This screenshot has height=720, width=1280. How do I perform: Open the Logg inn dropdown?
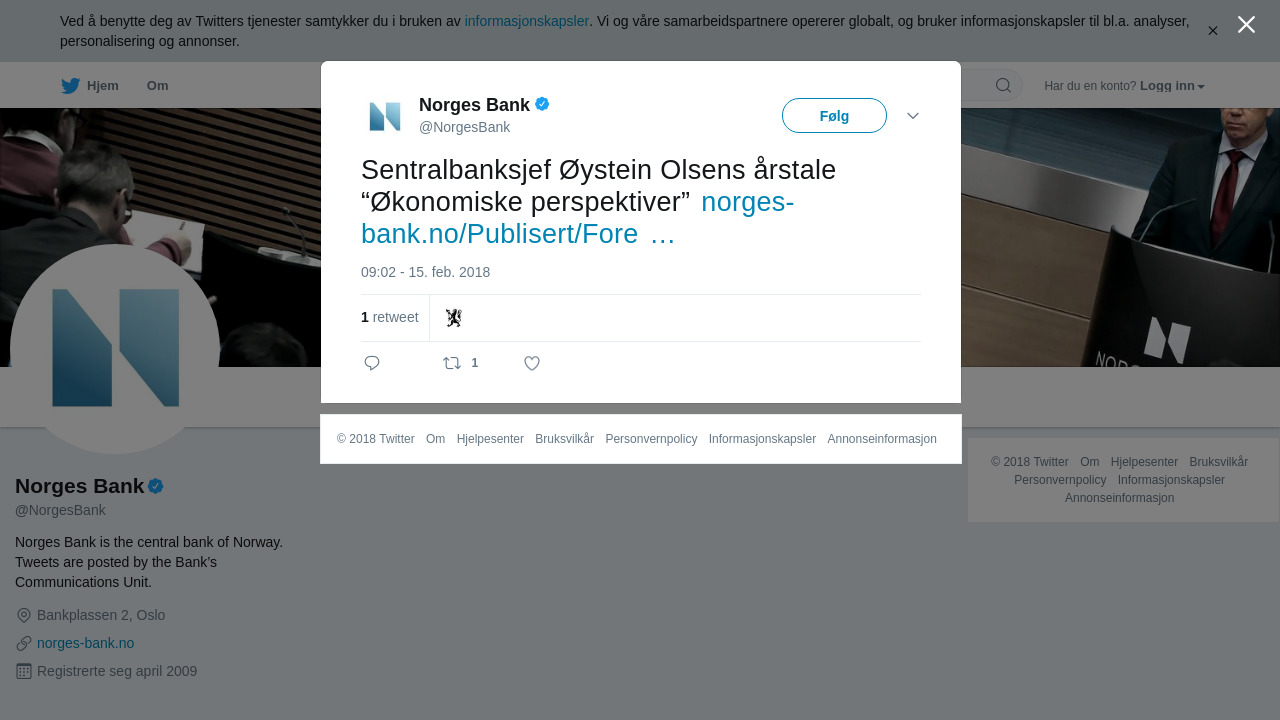click(1172, 86)
